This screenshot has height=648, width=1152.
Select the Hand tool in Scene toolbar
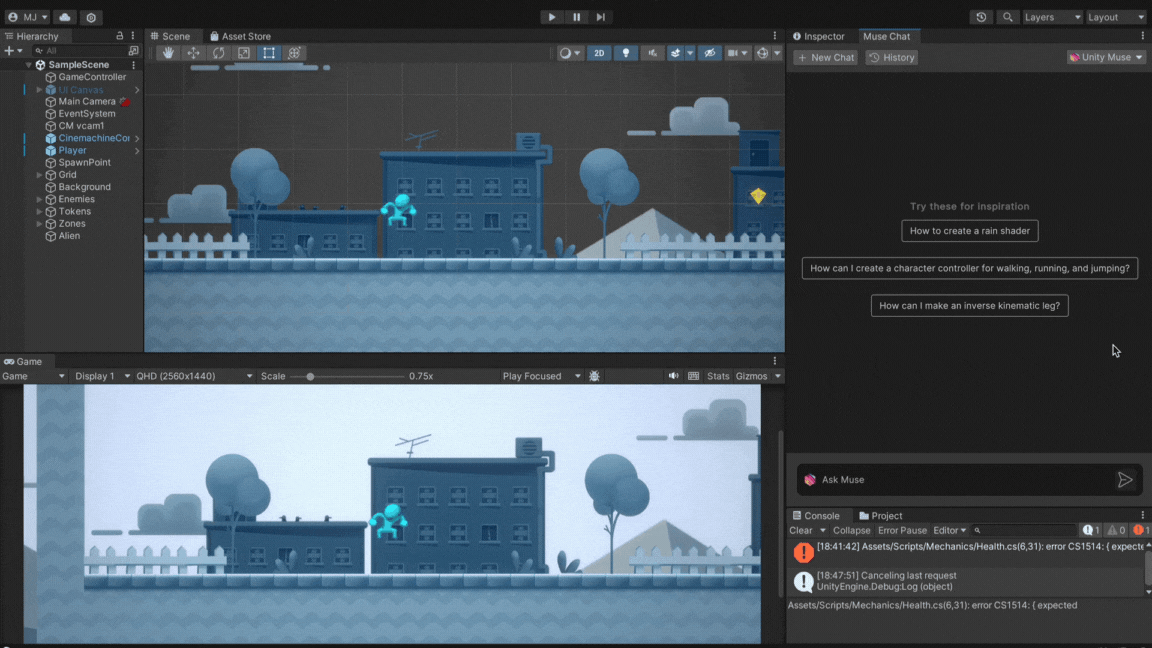pyautogui.click(x=168, y=53)
